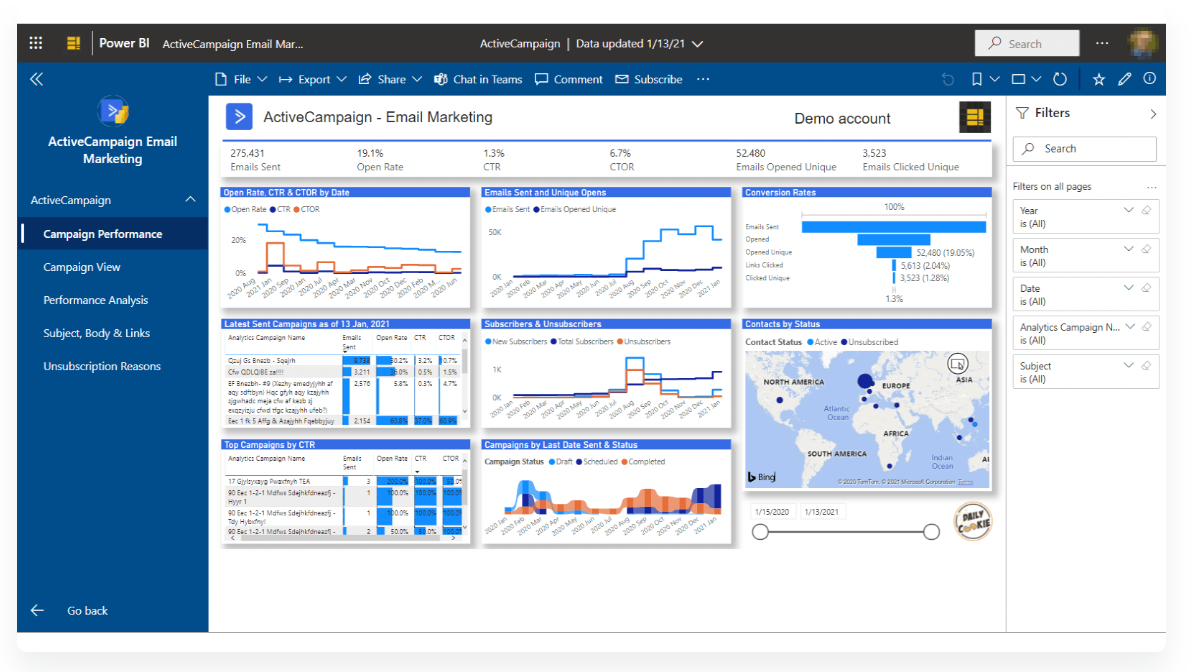This screenshot has height=672, width=1202.
Task: Open the File menu
Action: pos(241,79)
